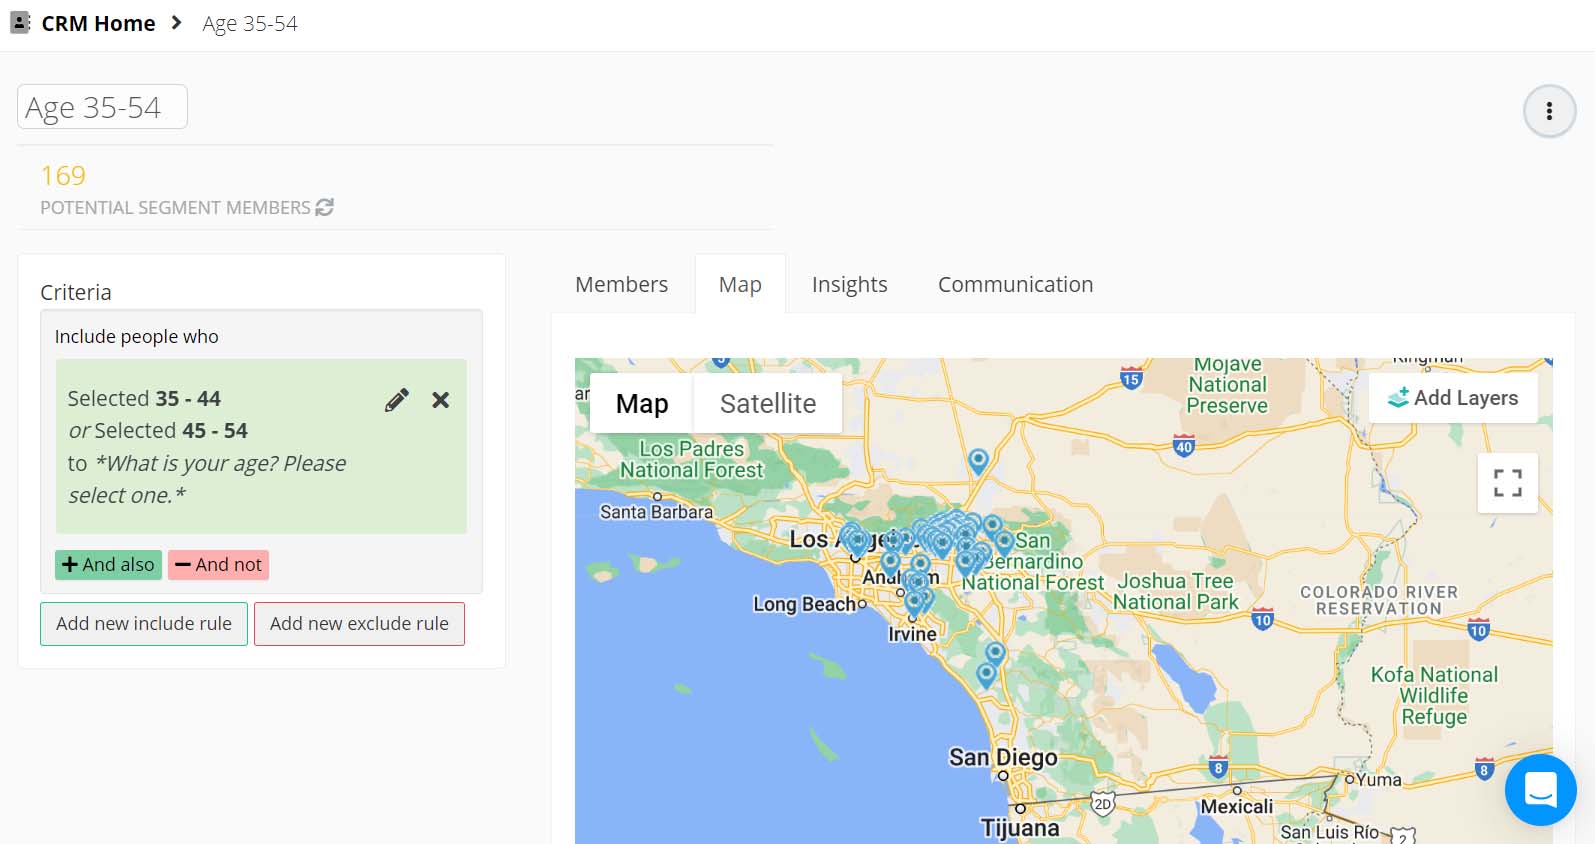Viewport: 1595px width, 844px height.
Task: Open Add Layers on the map
Action: 1453,398
